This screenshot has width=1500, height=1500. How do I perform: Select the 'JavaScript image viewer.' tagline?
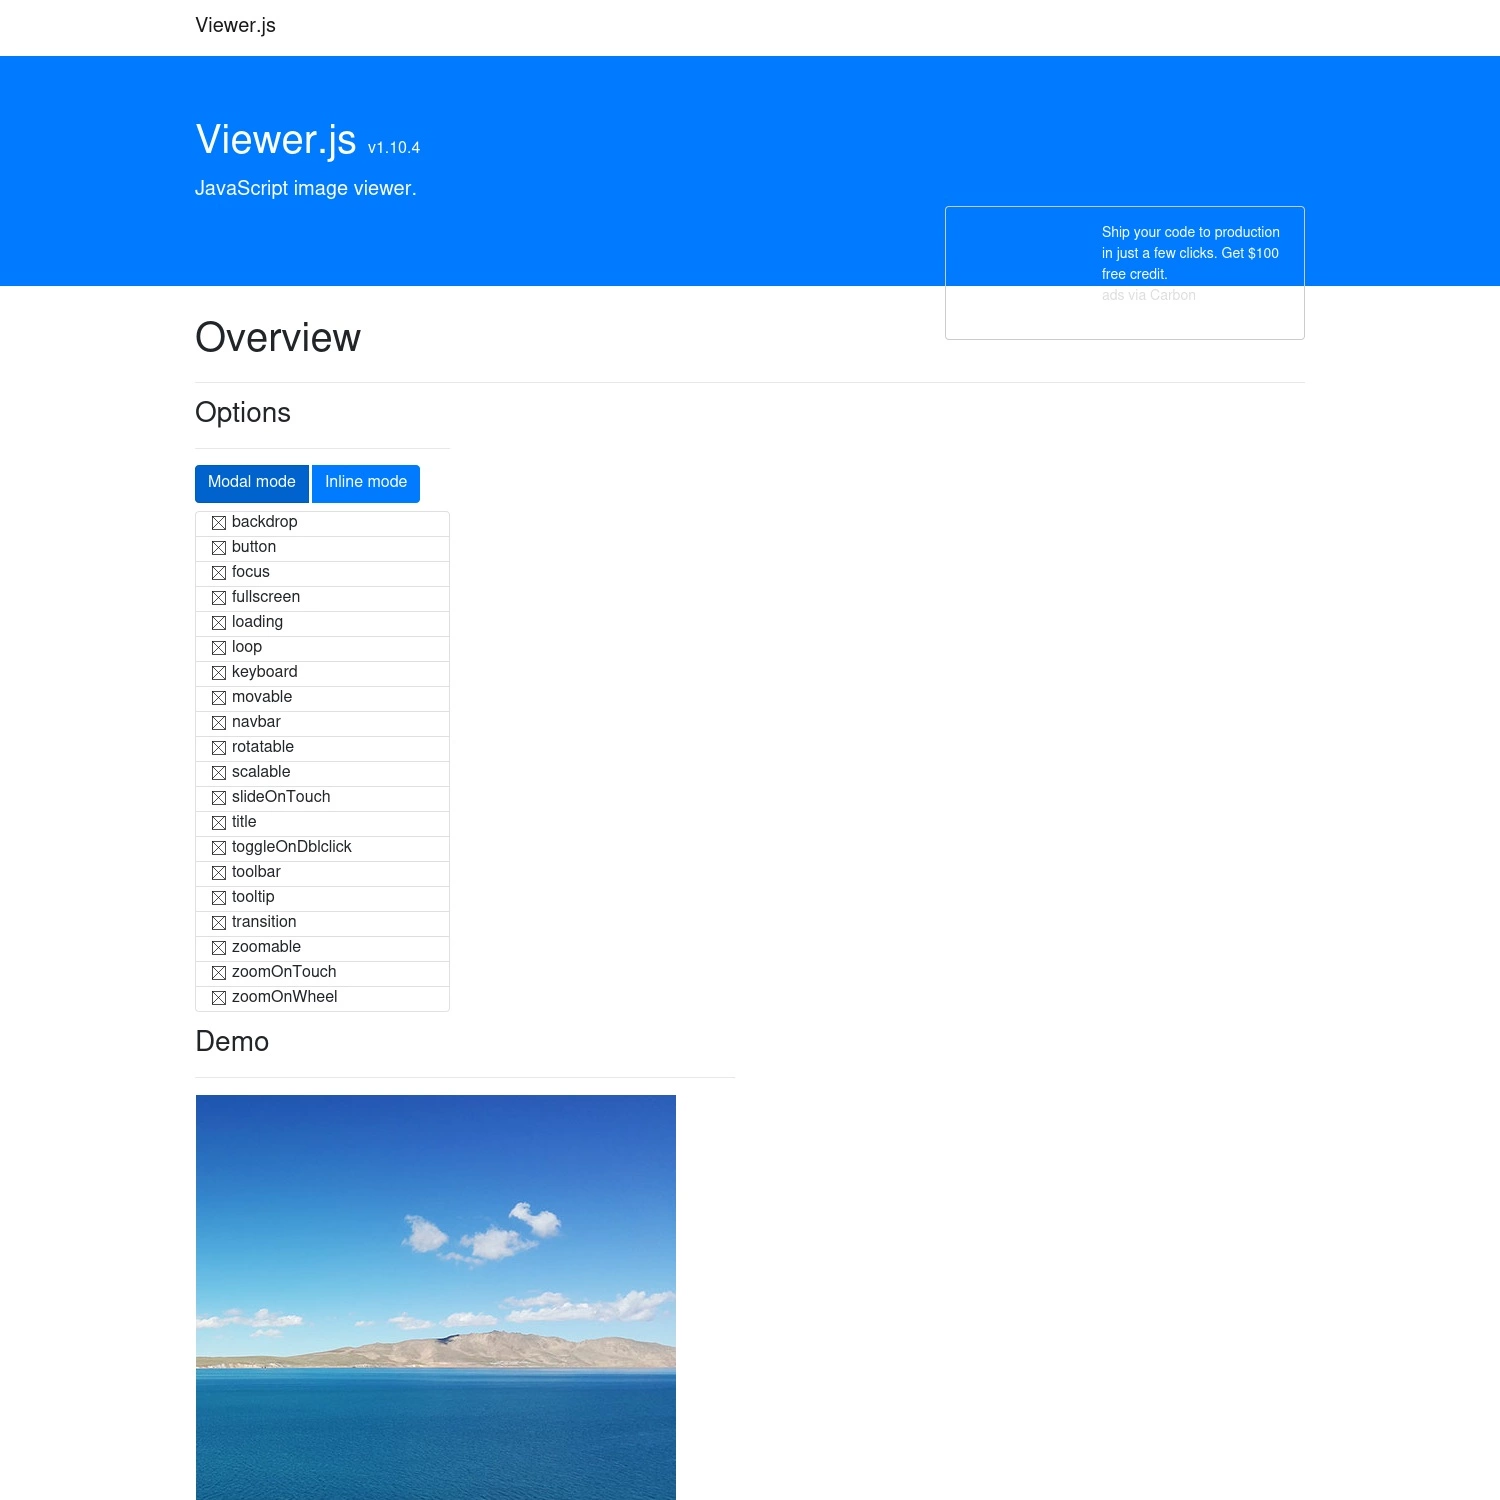(x=306, y=189)
